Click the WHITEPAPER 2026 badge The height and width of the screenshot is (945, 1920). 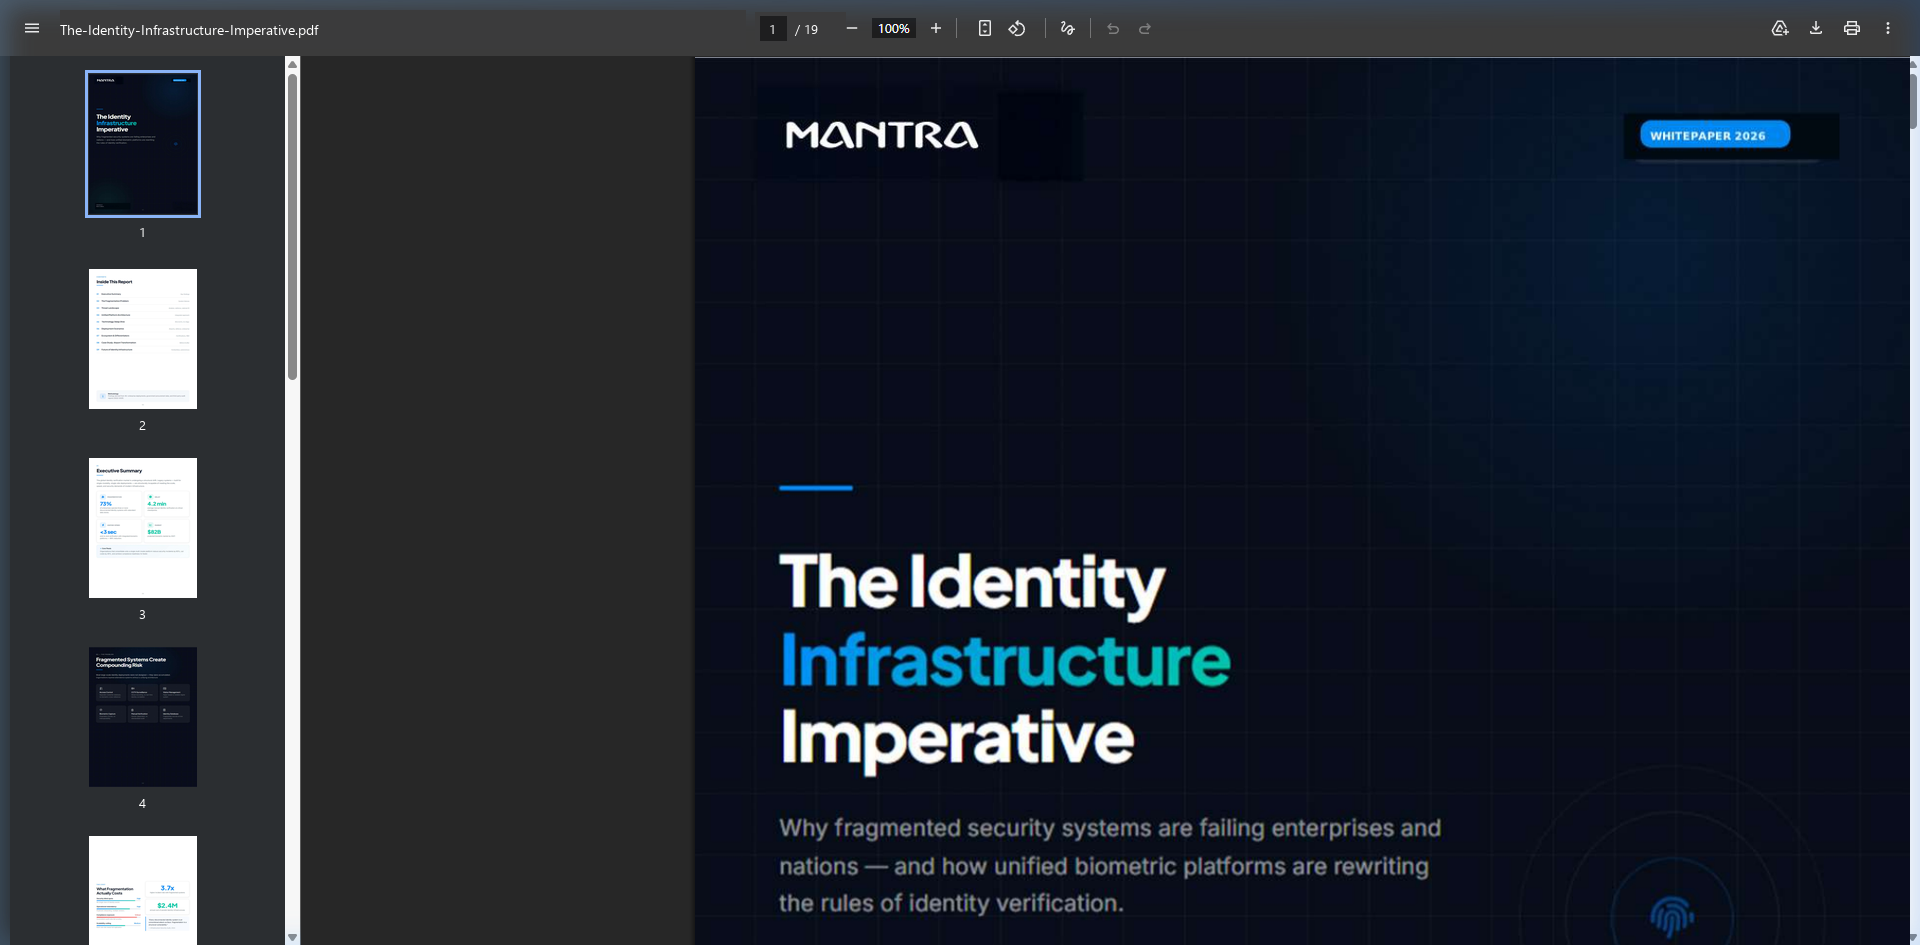pos(1714,135)
